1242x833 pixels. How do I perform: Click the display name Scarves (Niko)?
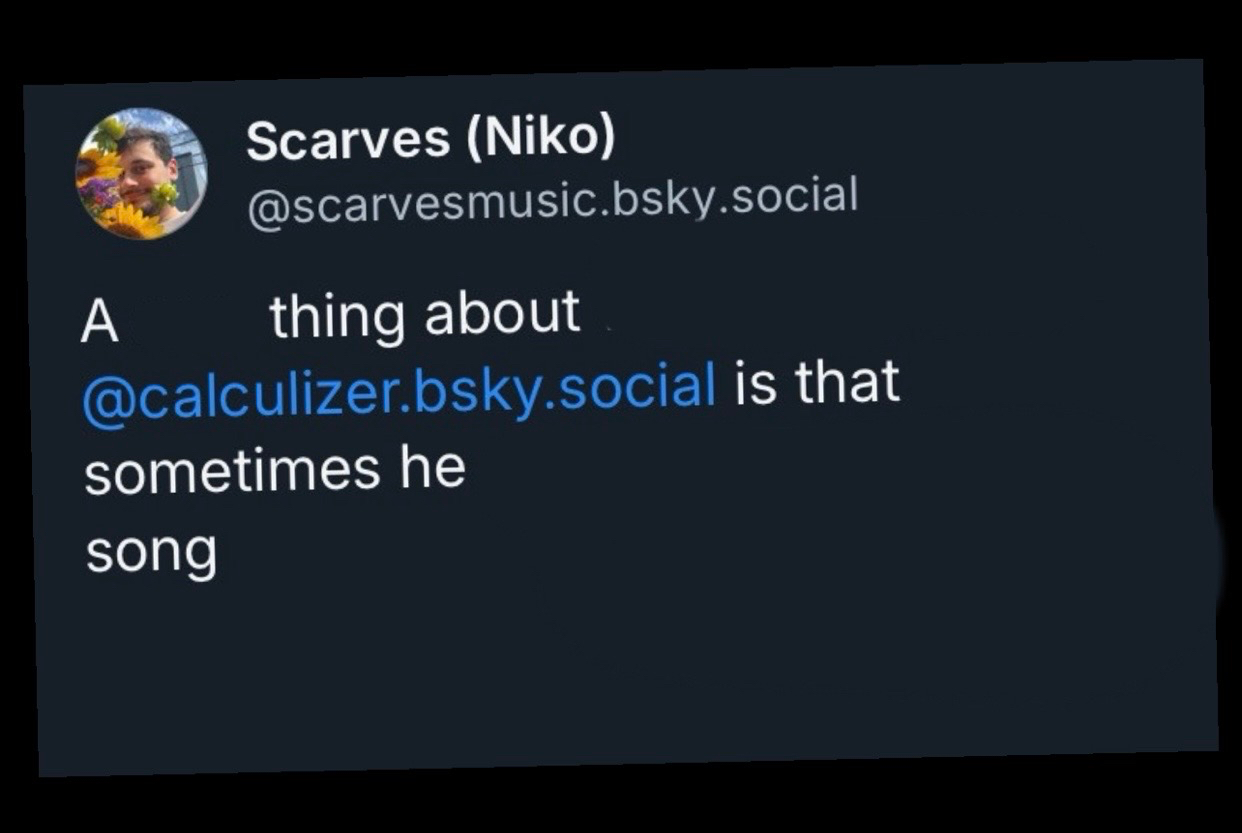[x=429, y=140]
